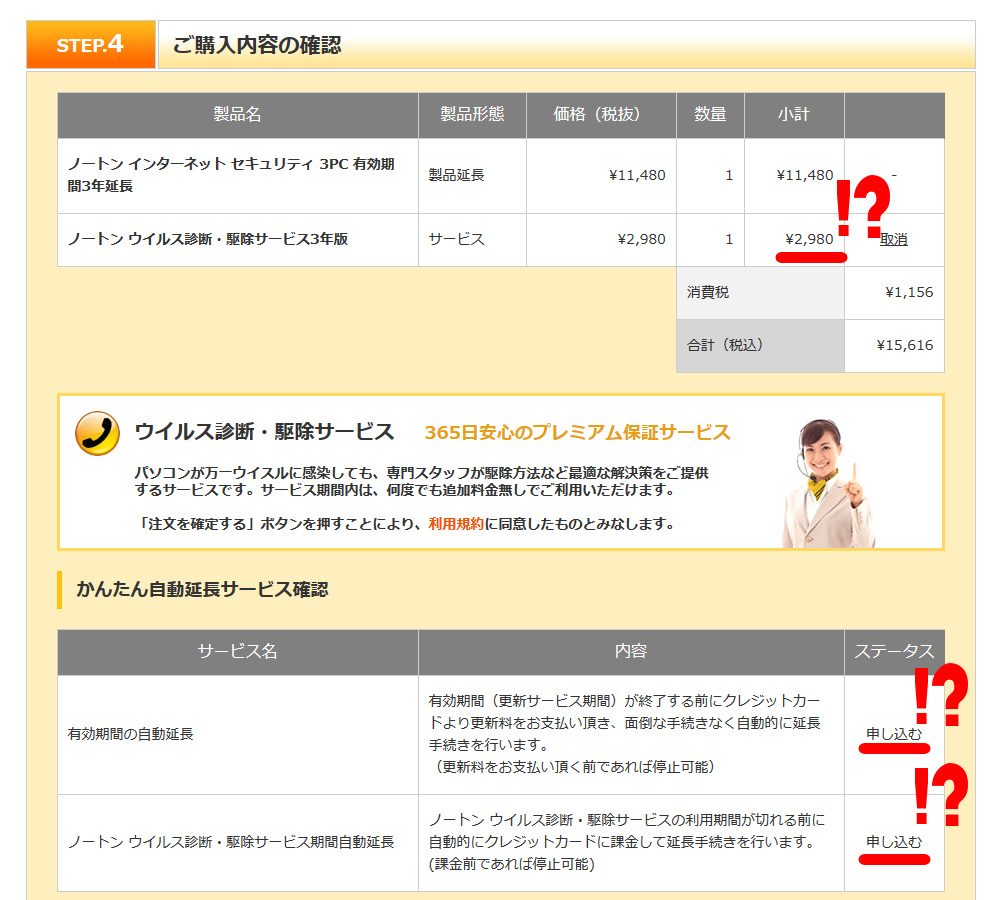
Task: Click the 小計 column header
Action: 795,115
